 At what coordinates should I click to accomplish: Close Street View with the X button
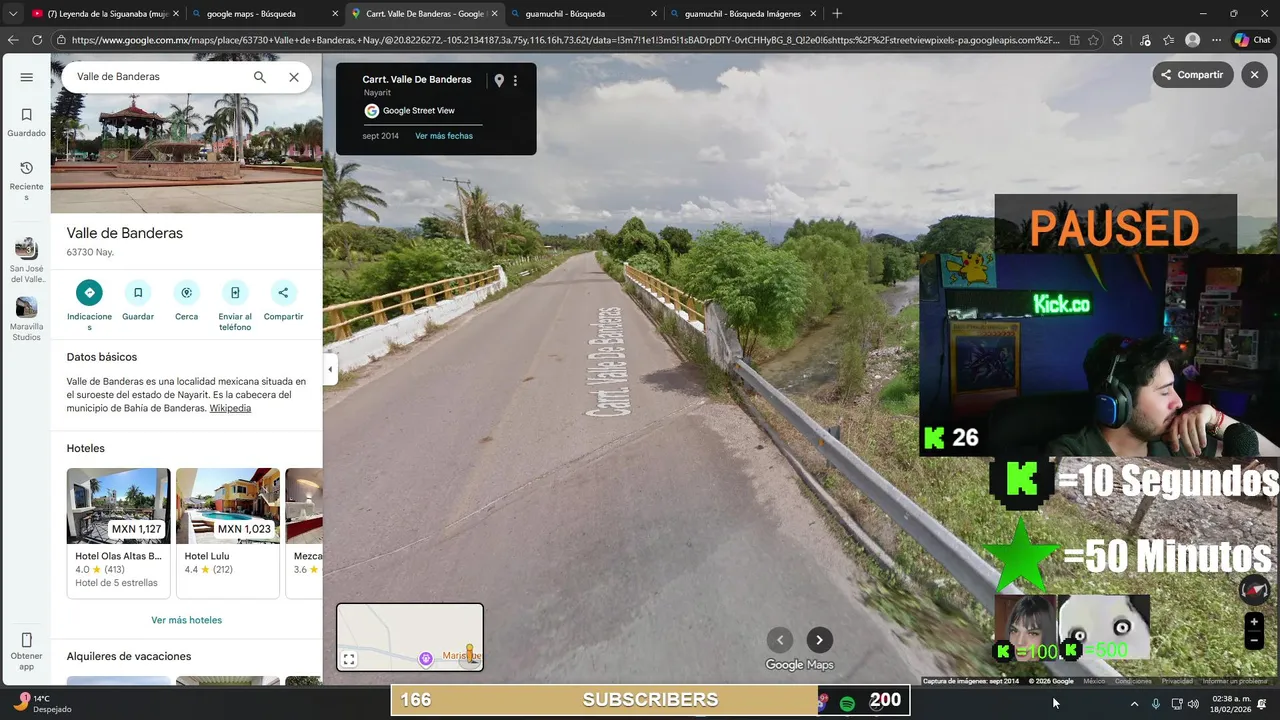coord(1254,75)
